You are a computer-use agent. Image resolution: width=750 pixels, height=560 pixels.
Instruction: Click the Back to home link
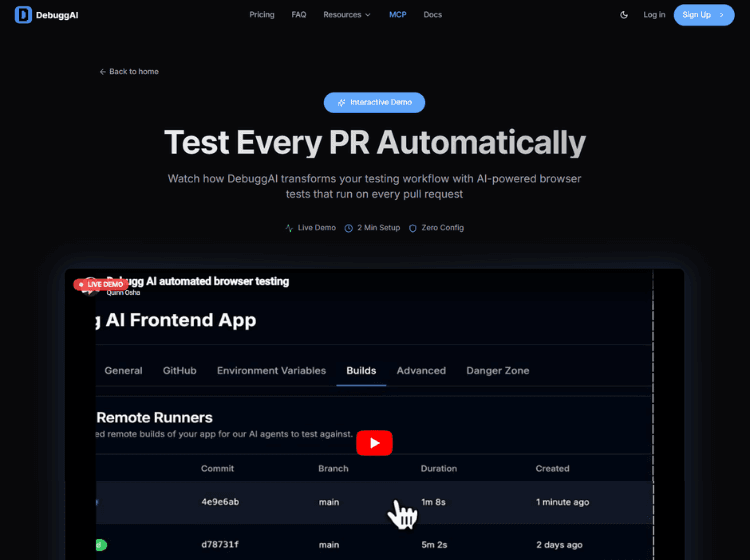(129, 72)
